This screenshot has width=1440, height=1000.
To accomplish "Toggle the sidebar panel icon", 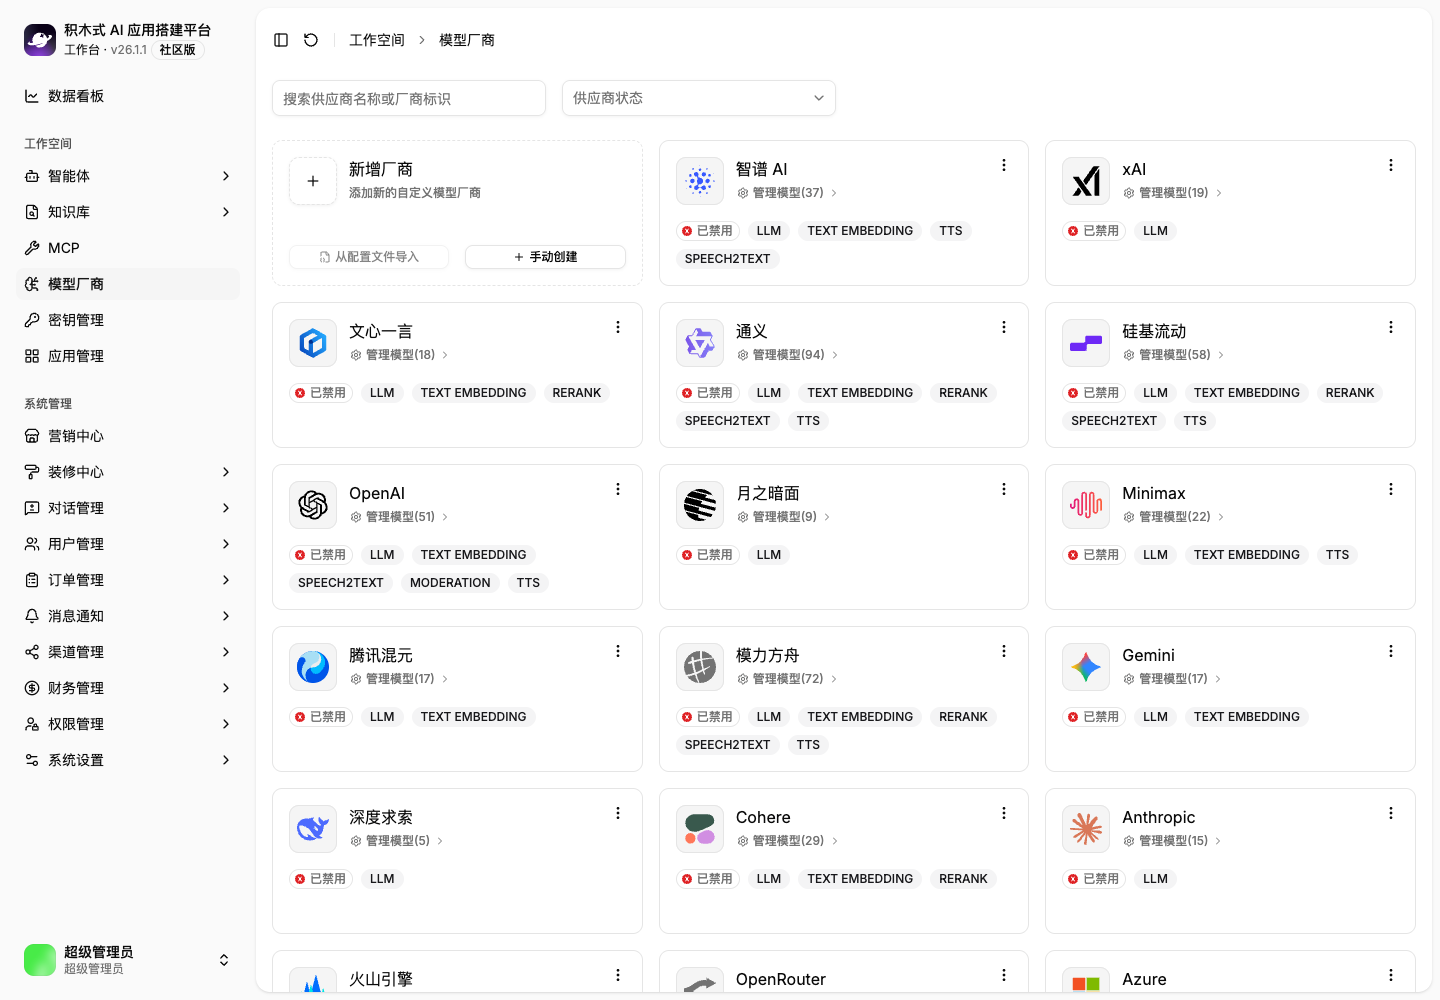I will [x=281, y=40].
